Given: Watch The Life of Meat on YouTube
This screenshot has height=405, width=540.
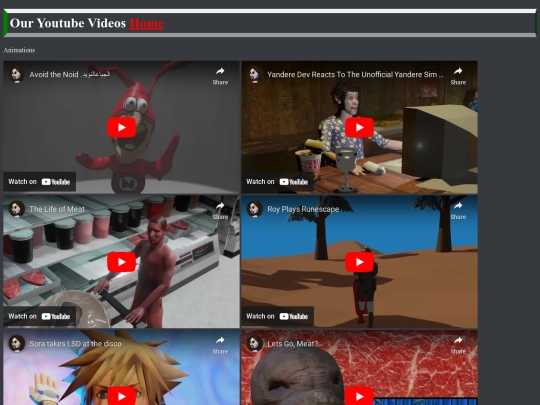Looking at the screenshot, I should click(x=39, y=316).
